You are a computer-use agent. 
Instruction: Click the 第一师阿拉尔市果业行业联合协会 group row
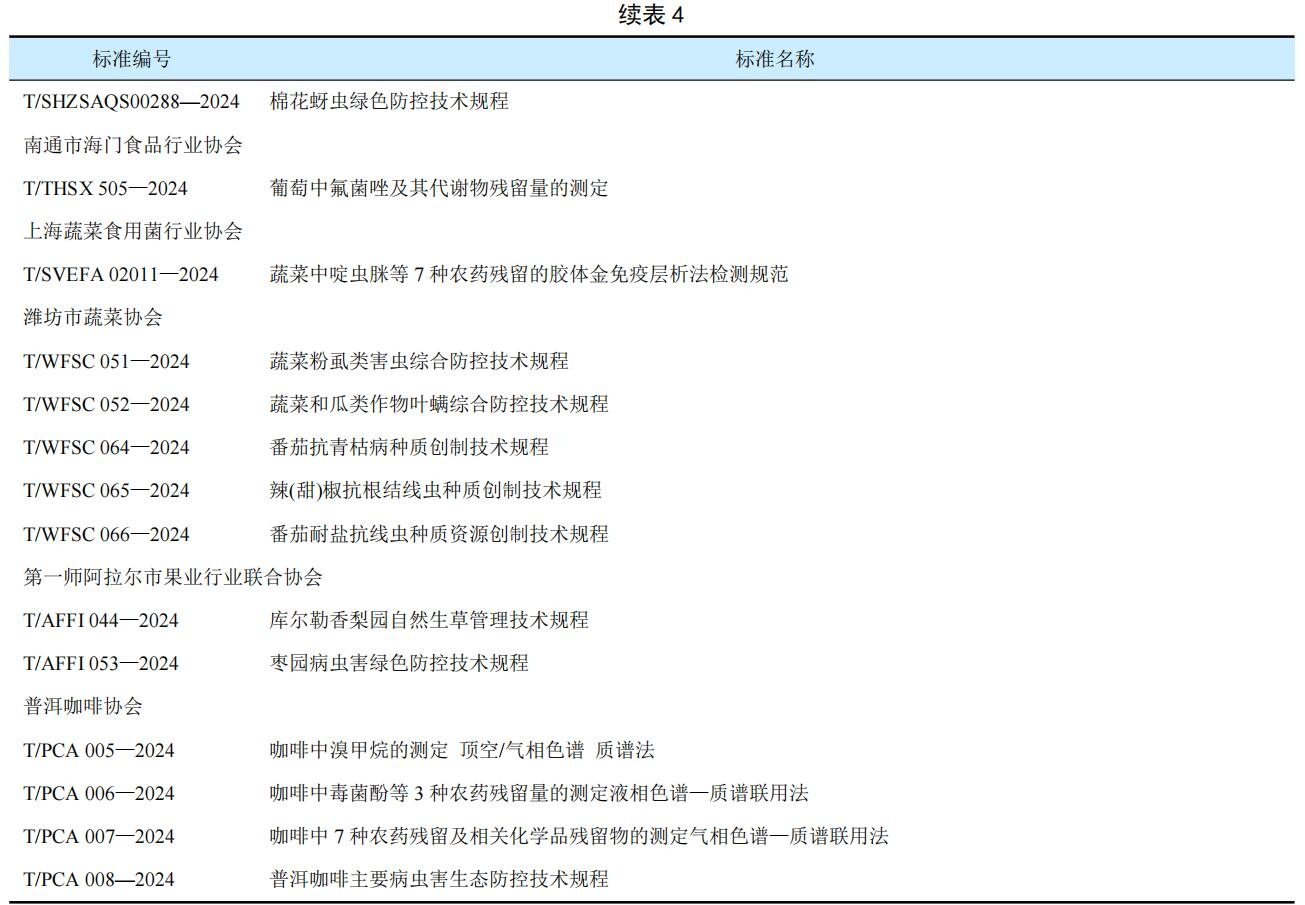pyautogui.click(x=173, y=577)
